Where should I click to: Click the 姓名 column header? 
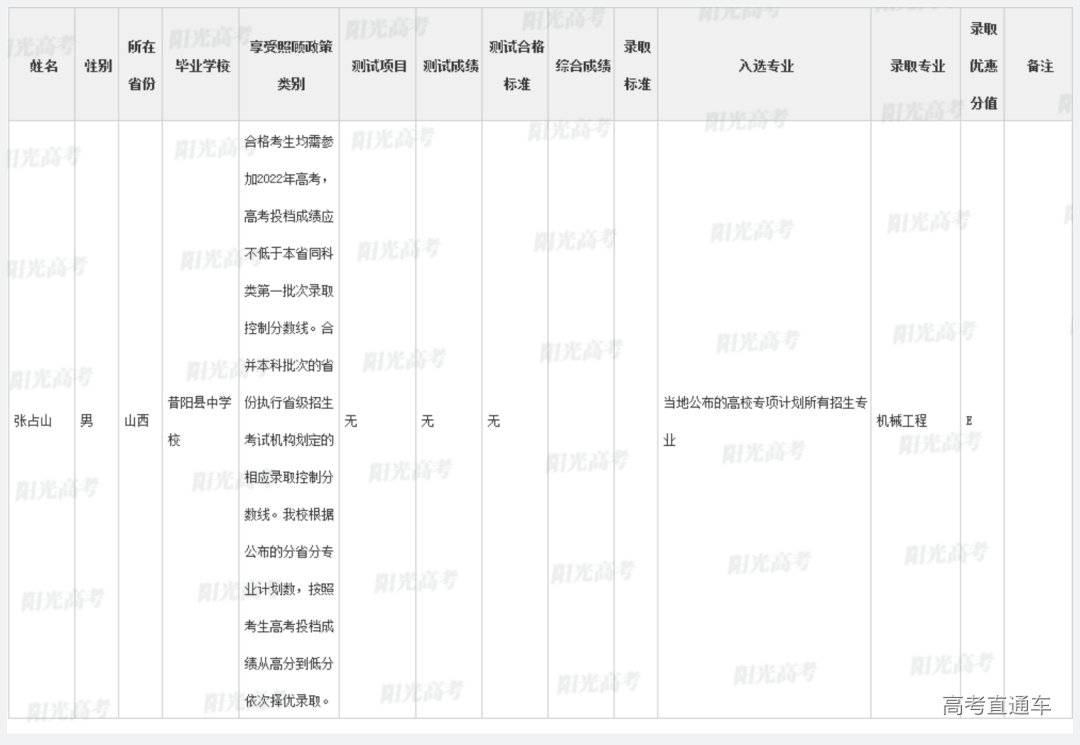tap(44, 66)
